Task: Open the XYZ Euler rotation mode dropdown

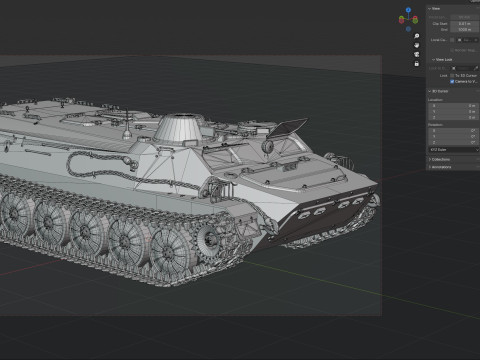Action: click(454, 150)
